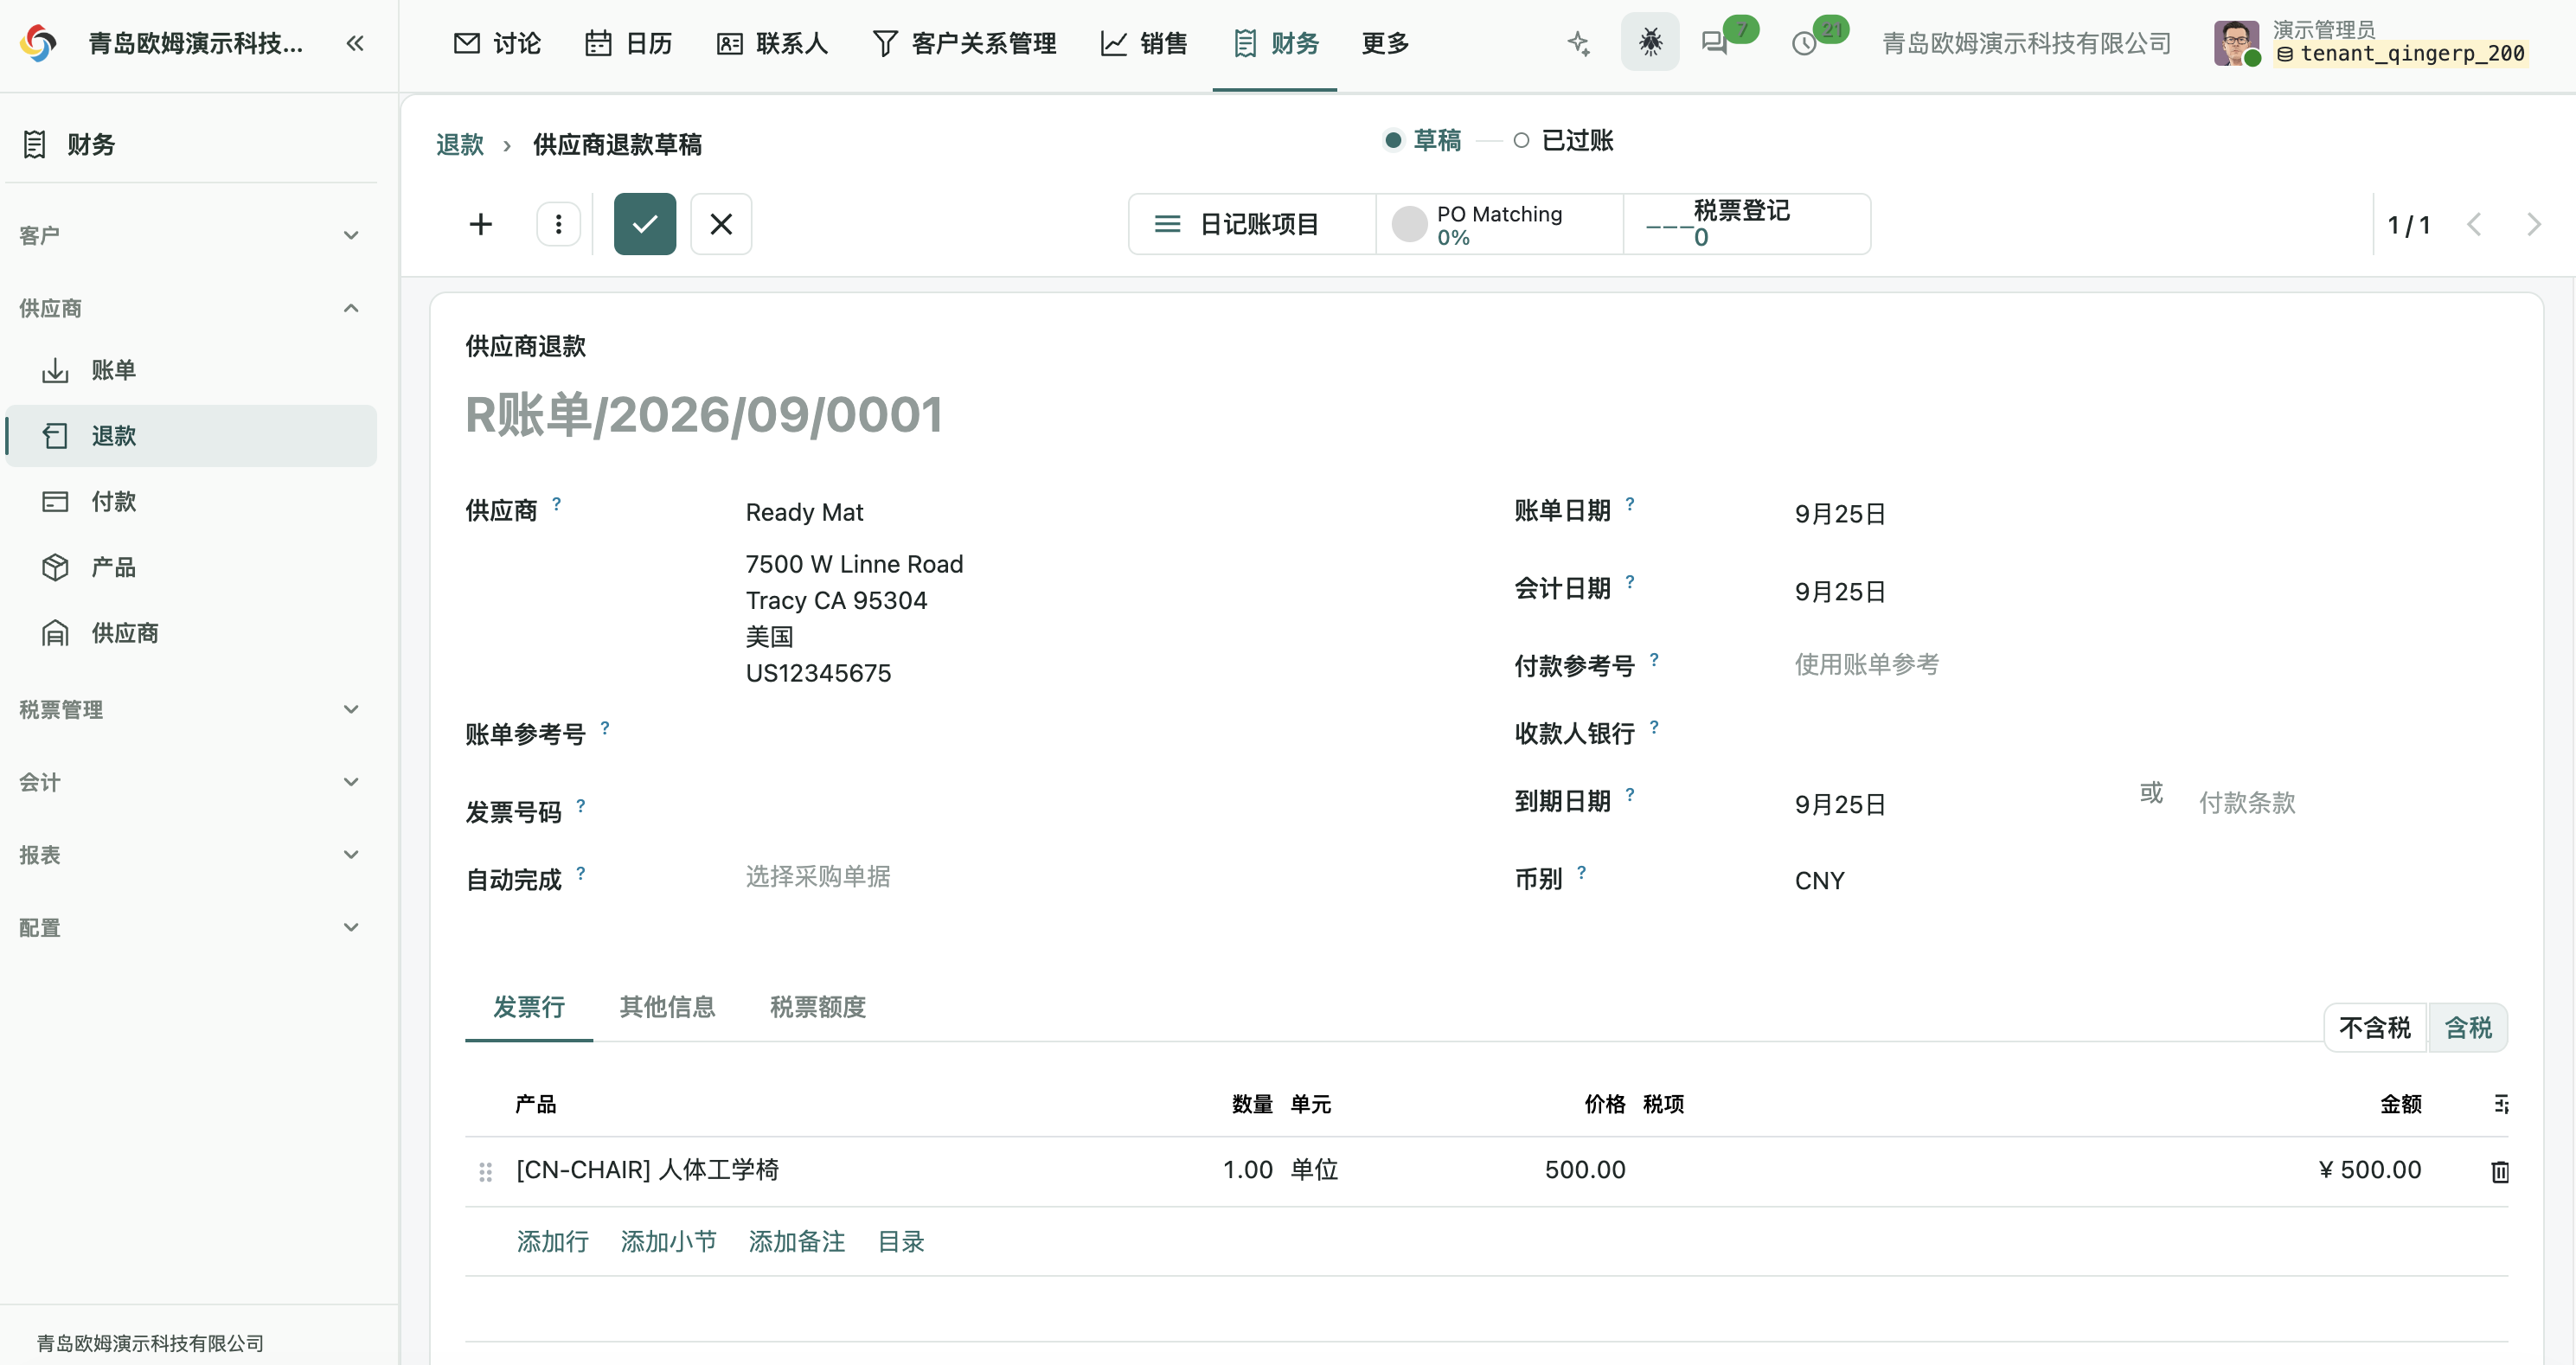The height and width of the screenshot is (1365, 2576).
Task: Expand the 会计 sidebar section
Action: coord(190,782)
